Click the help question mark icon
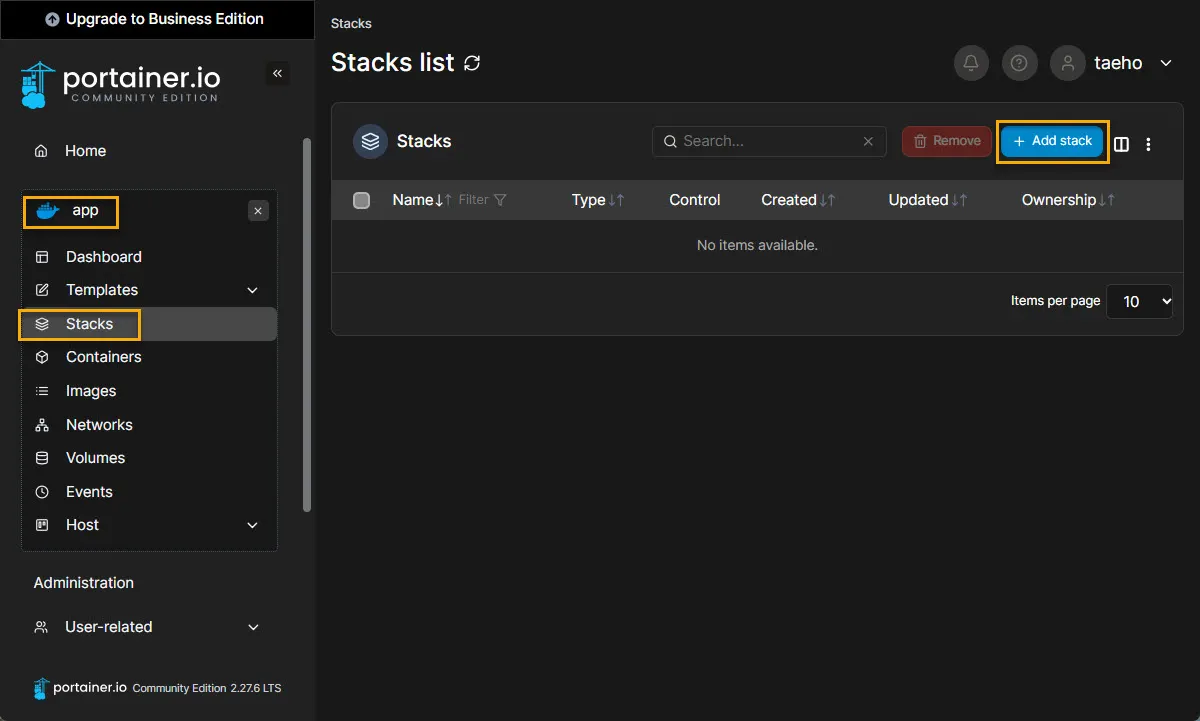The image size is (1200, 721). (1018, 63)
